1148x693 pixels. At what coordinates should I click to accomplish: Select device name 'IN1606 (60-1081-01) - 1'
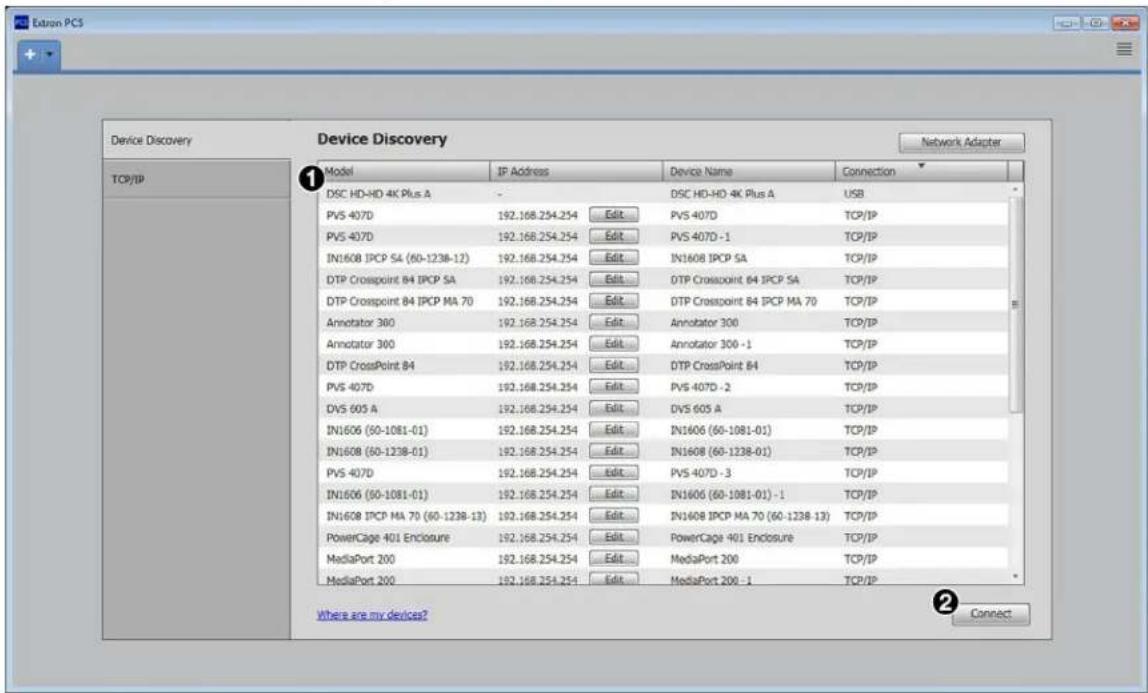click(x=727, y=495)
